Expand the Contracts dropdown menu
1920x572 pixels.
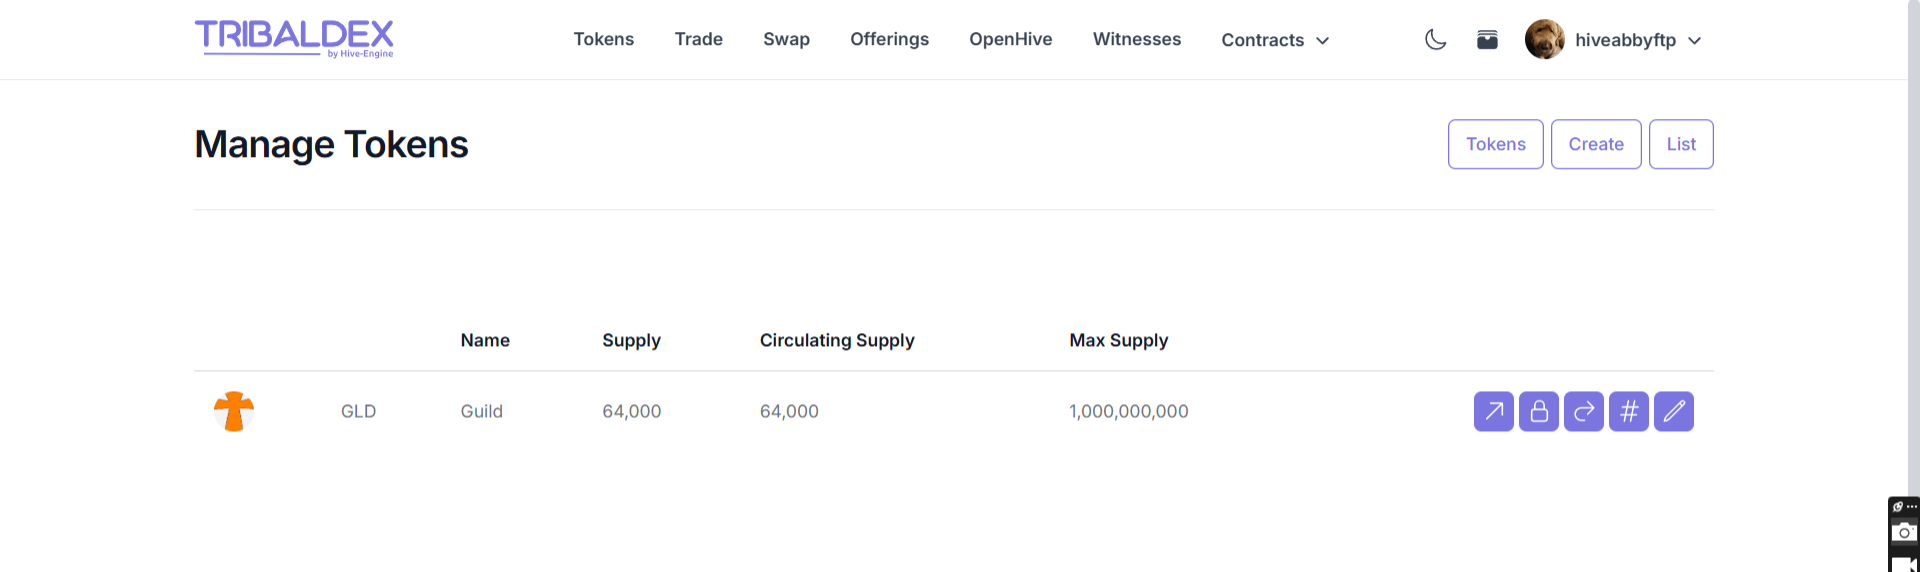1275,40
